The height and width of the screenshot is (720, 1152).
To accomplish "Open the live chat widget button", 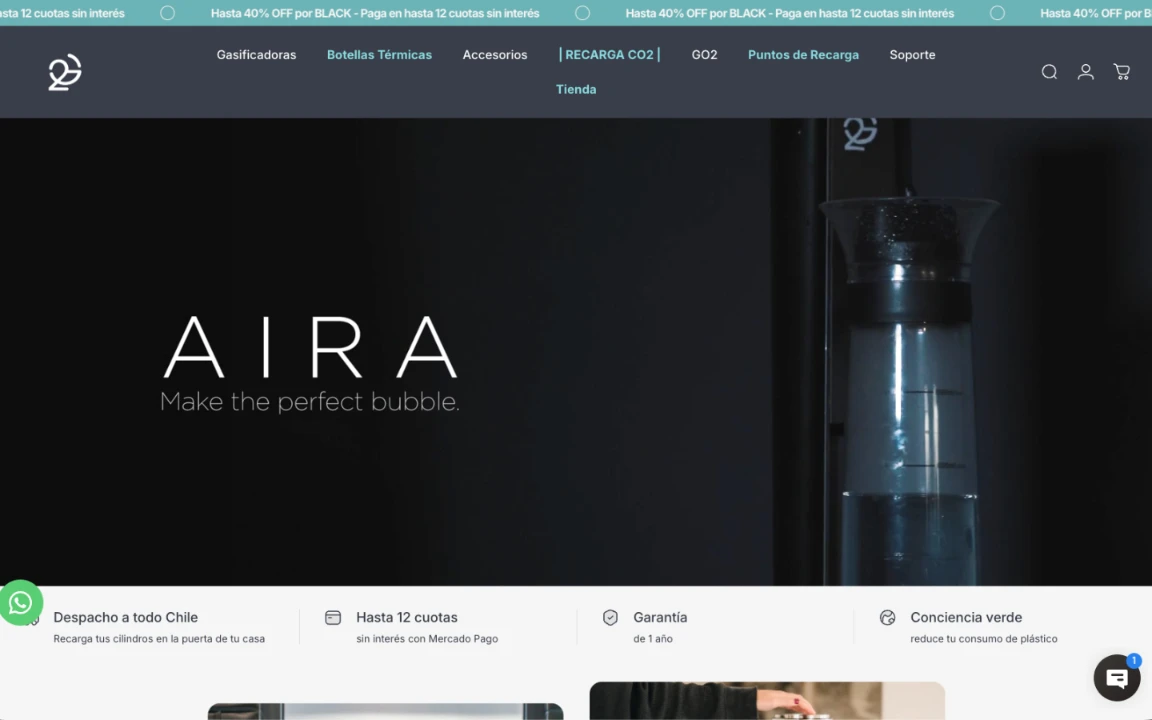I will [x=1117, y=678].
